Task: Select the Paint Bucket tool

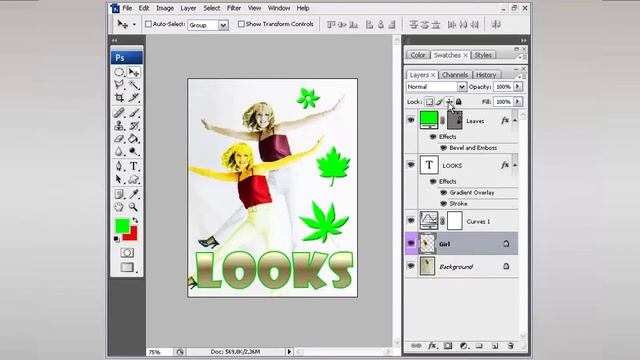Action: [133, 139]
